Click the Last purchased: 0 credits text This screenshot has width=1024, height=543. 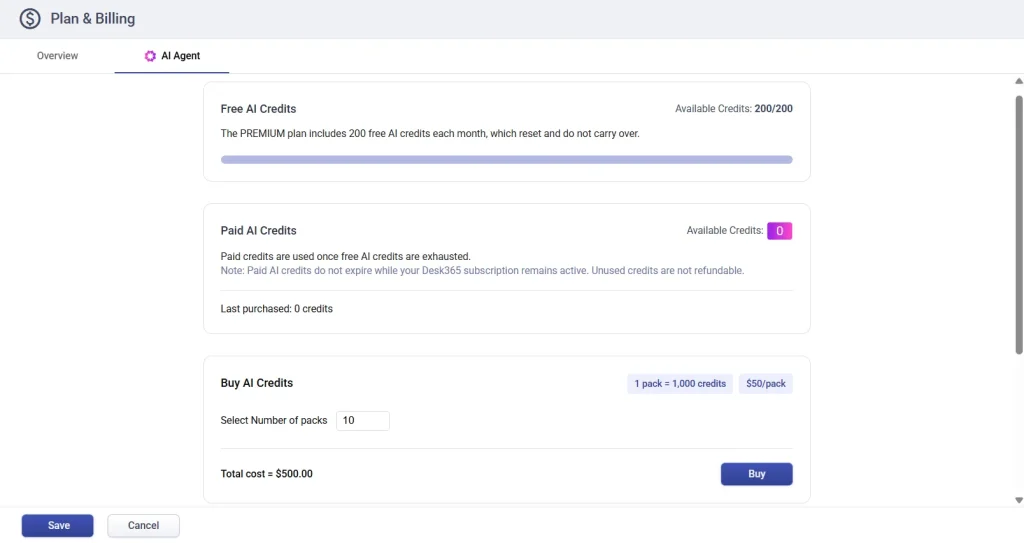[276, 309]
